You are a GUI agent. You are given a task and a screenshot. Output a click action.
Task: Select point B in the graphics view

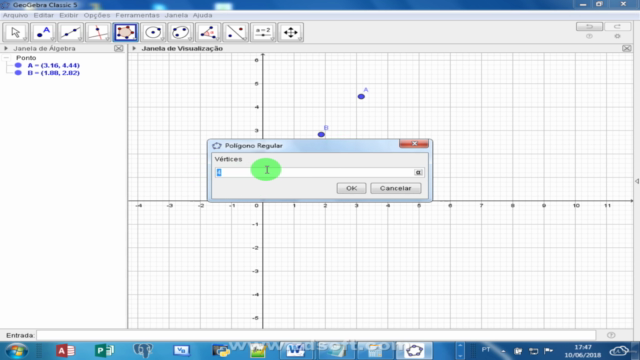click(x=321, y=134)
